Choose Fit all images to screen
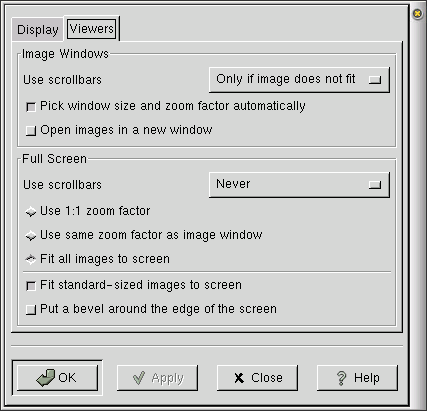Image resolution: width=427 pixels, height=411 pixels. 31,259
